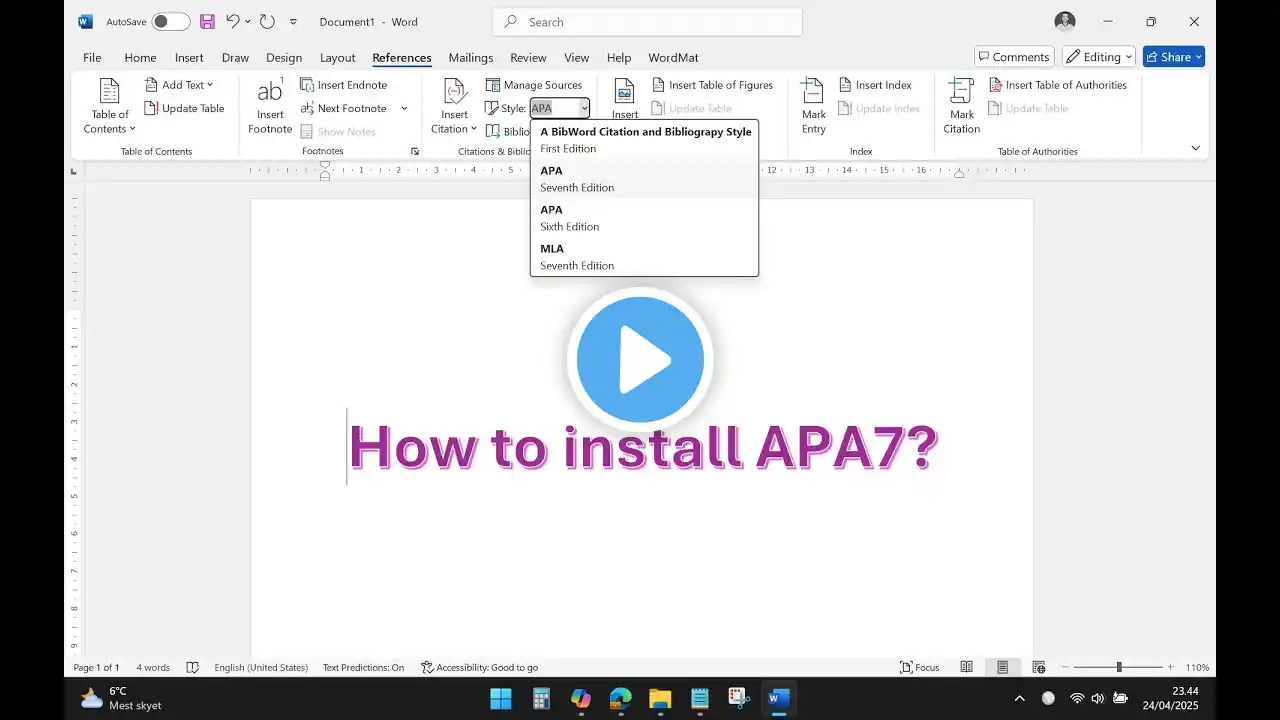Click the Redo arrow icon
Viewport: 1280px width, 720px height.
(267, 21)
